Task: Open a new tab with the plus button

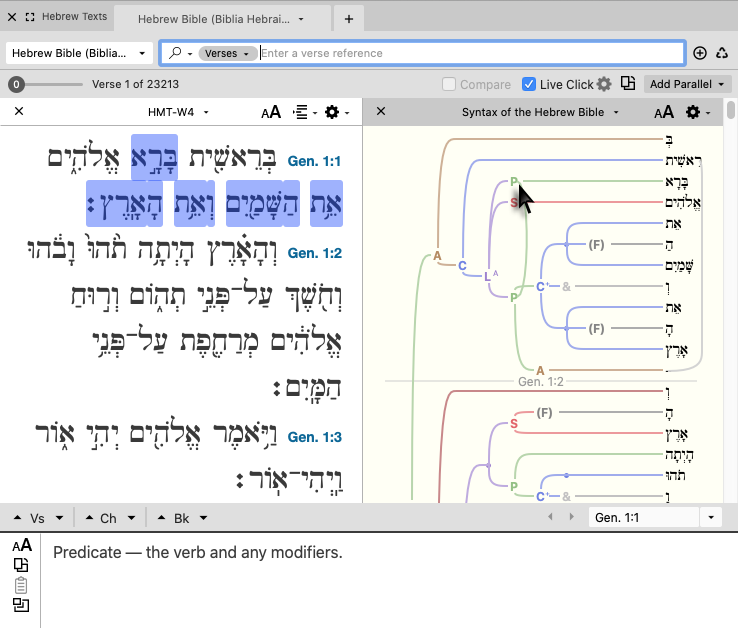Action: (x=348, y=19)
